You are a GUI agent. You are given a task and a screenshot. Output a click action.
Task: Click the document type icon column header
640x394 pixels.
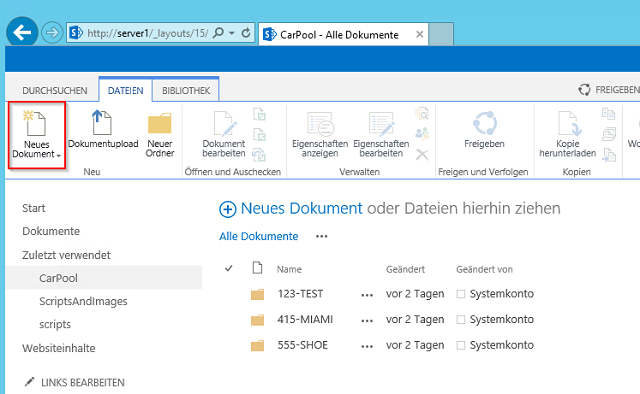[x=257, y=268]
